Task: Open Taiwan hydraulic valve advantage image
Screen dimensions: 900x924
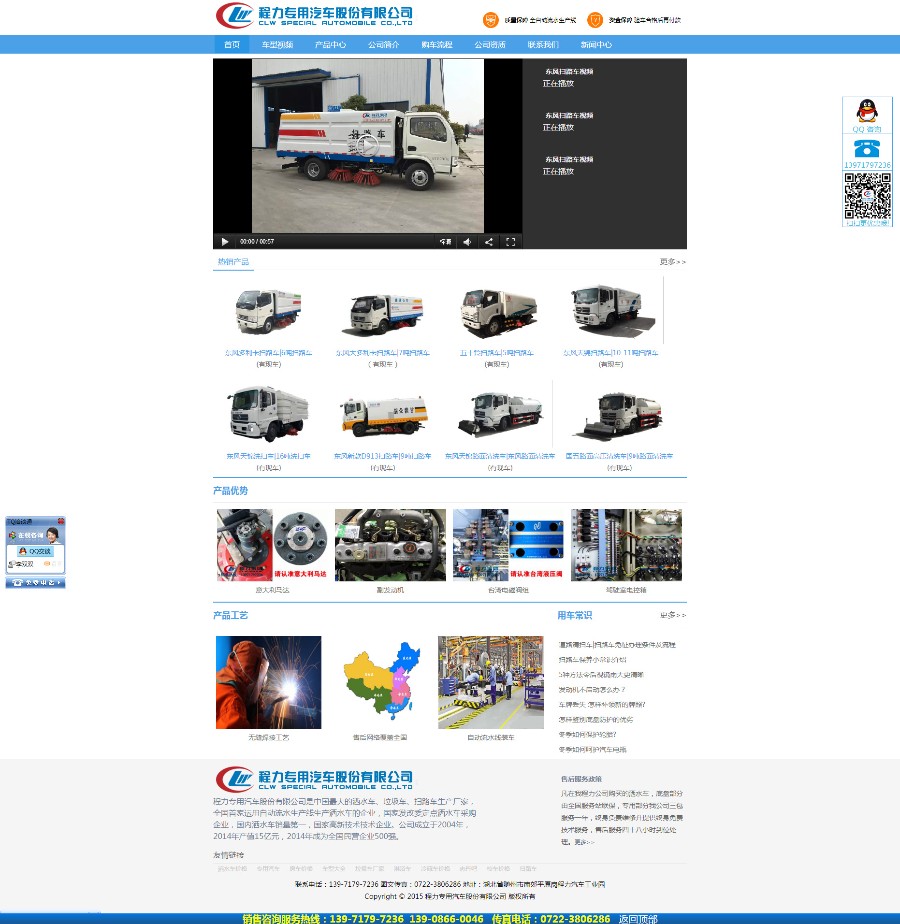Action: (x=508, y=545)
